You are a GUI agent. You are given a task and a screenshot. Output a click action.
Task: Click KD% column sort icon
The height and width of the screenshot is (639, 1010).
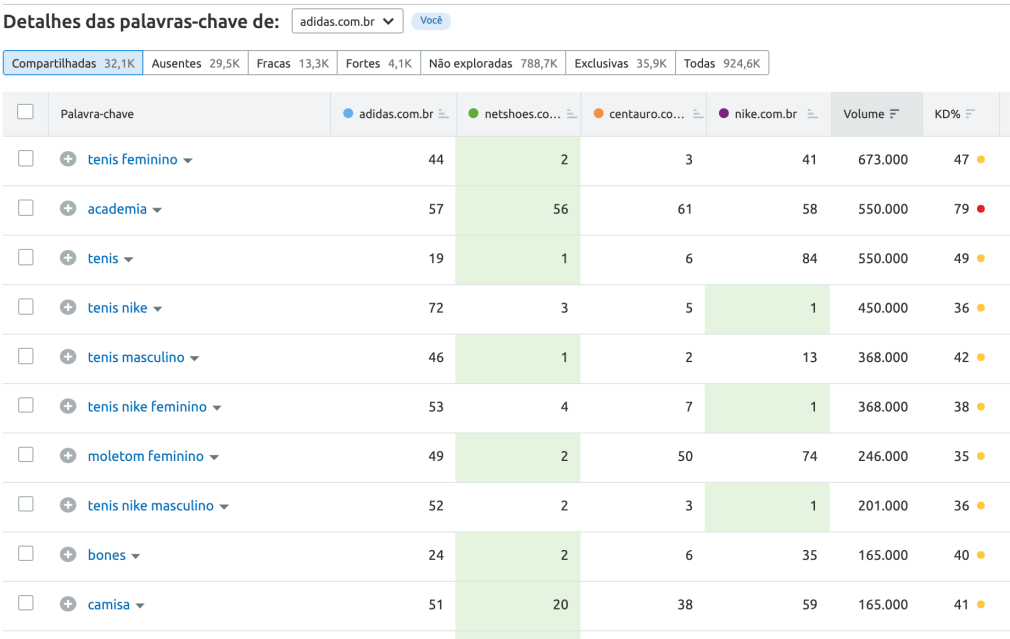pyautogui.click(x=970, y=114)
